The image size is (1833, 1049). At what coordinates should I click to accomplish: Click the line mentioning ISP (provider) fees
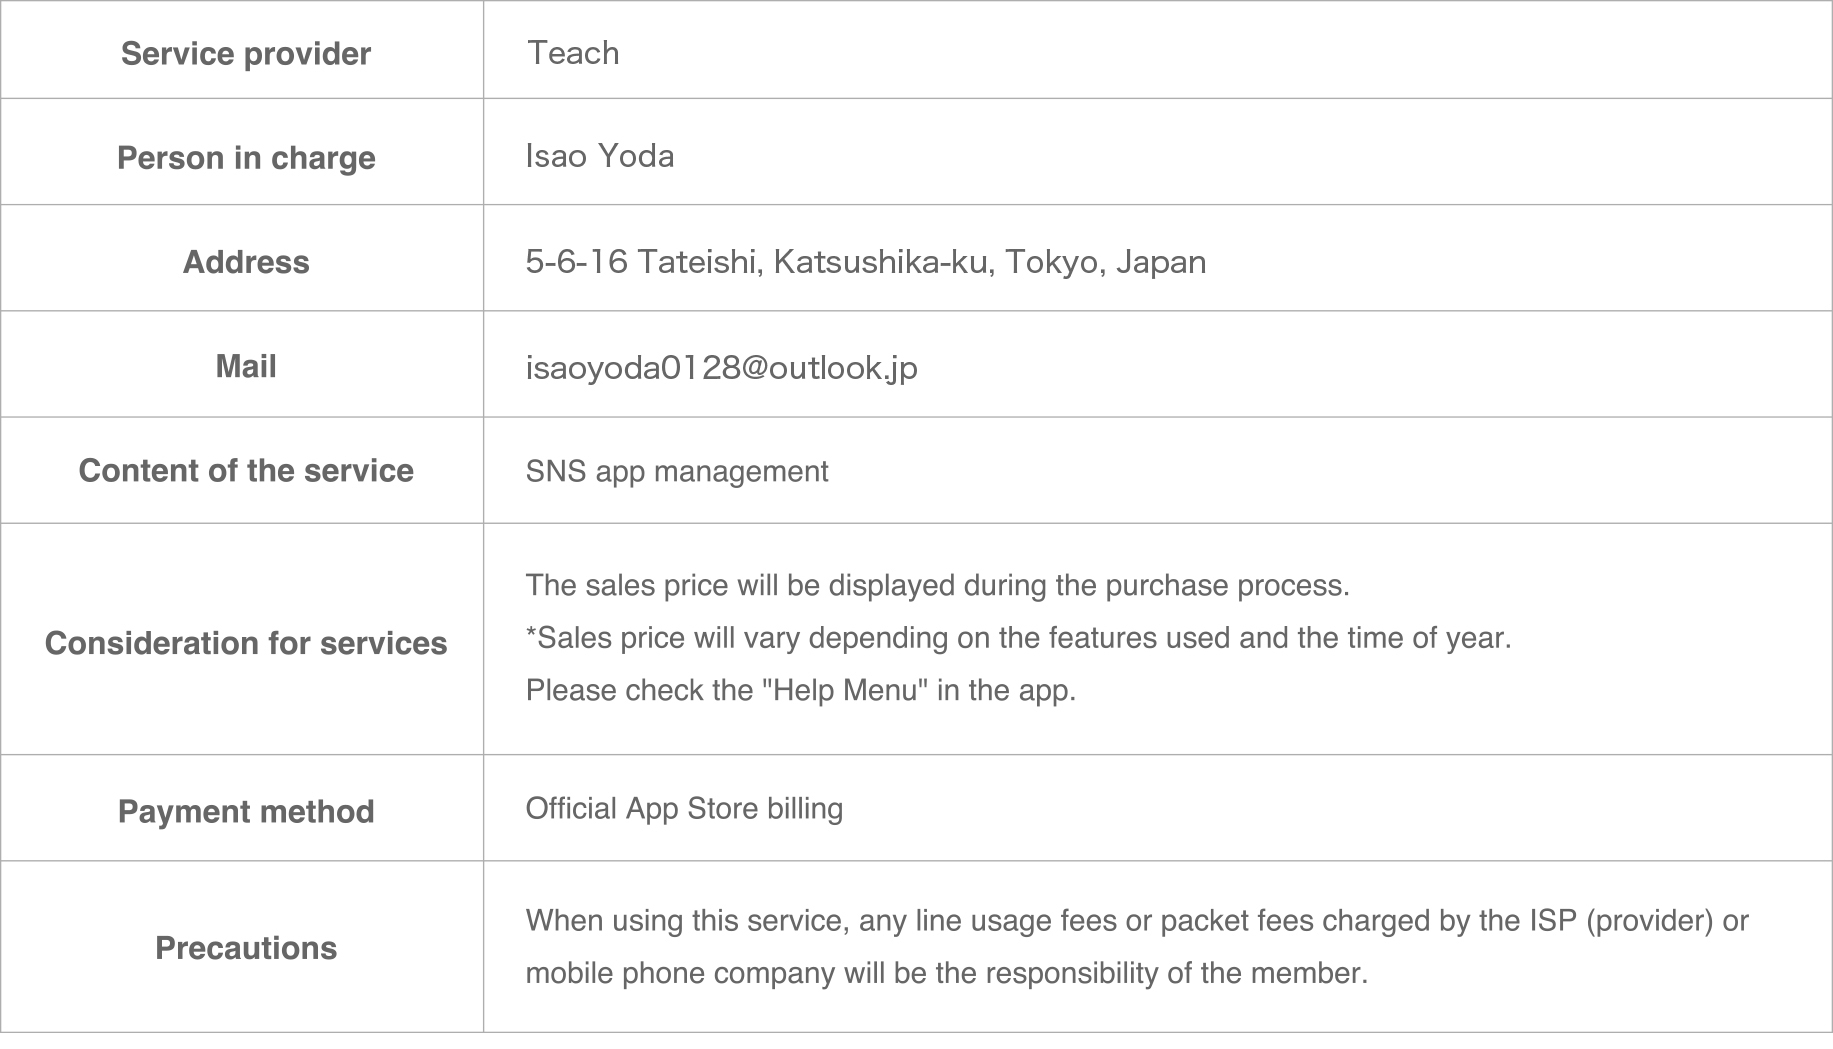[1136, 920]
